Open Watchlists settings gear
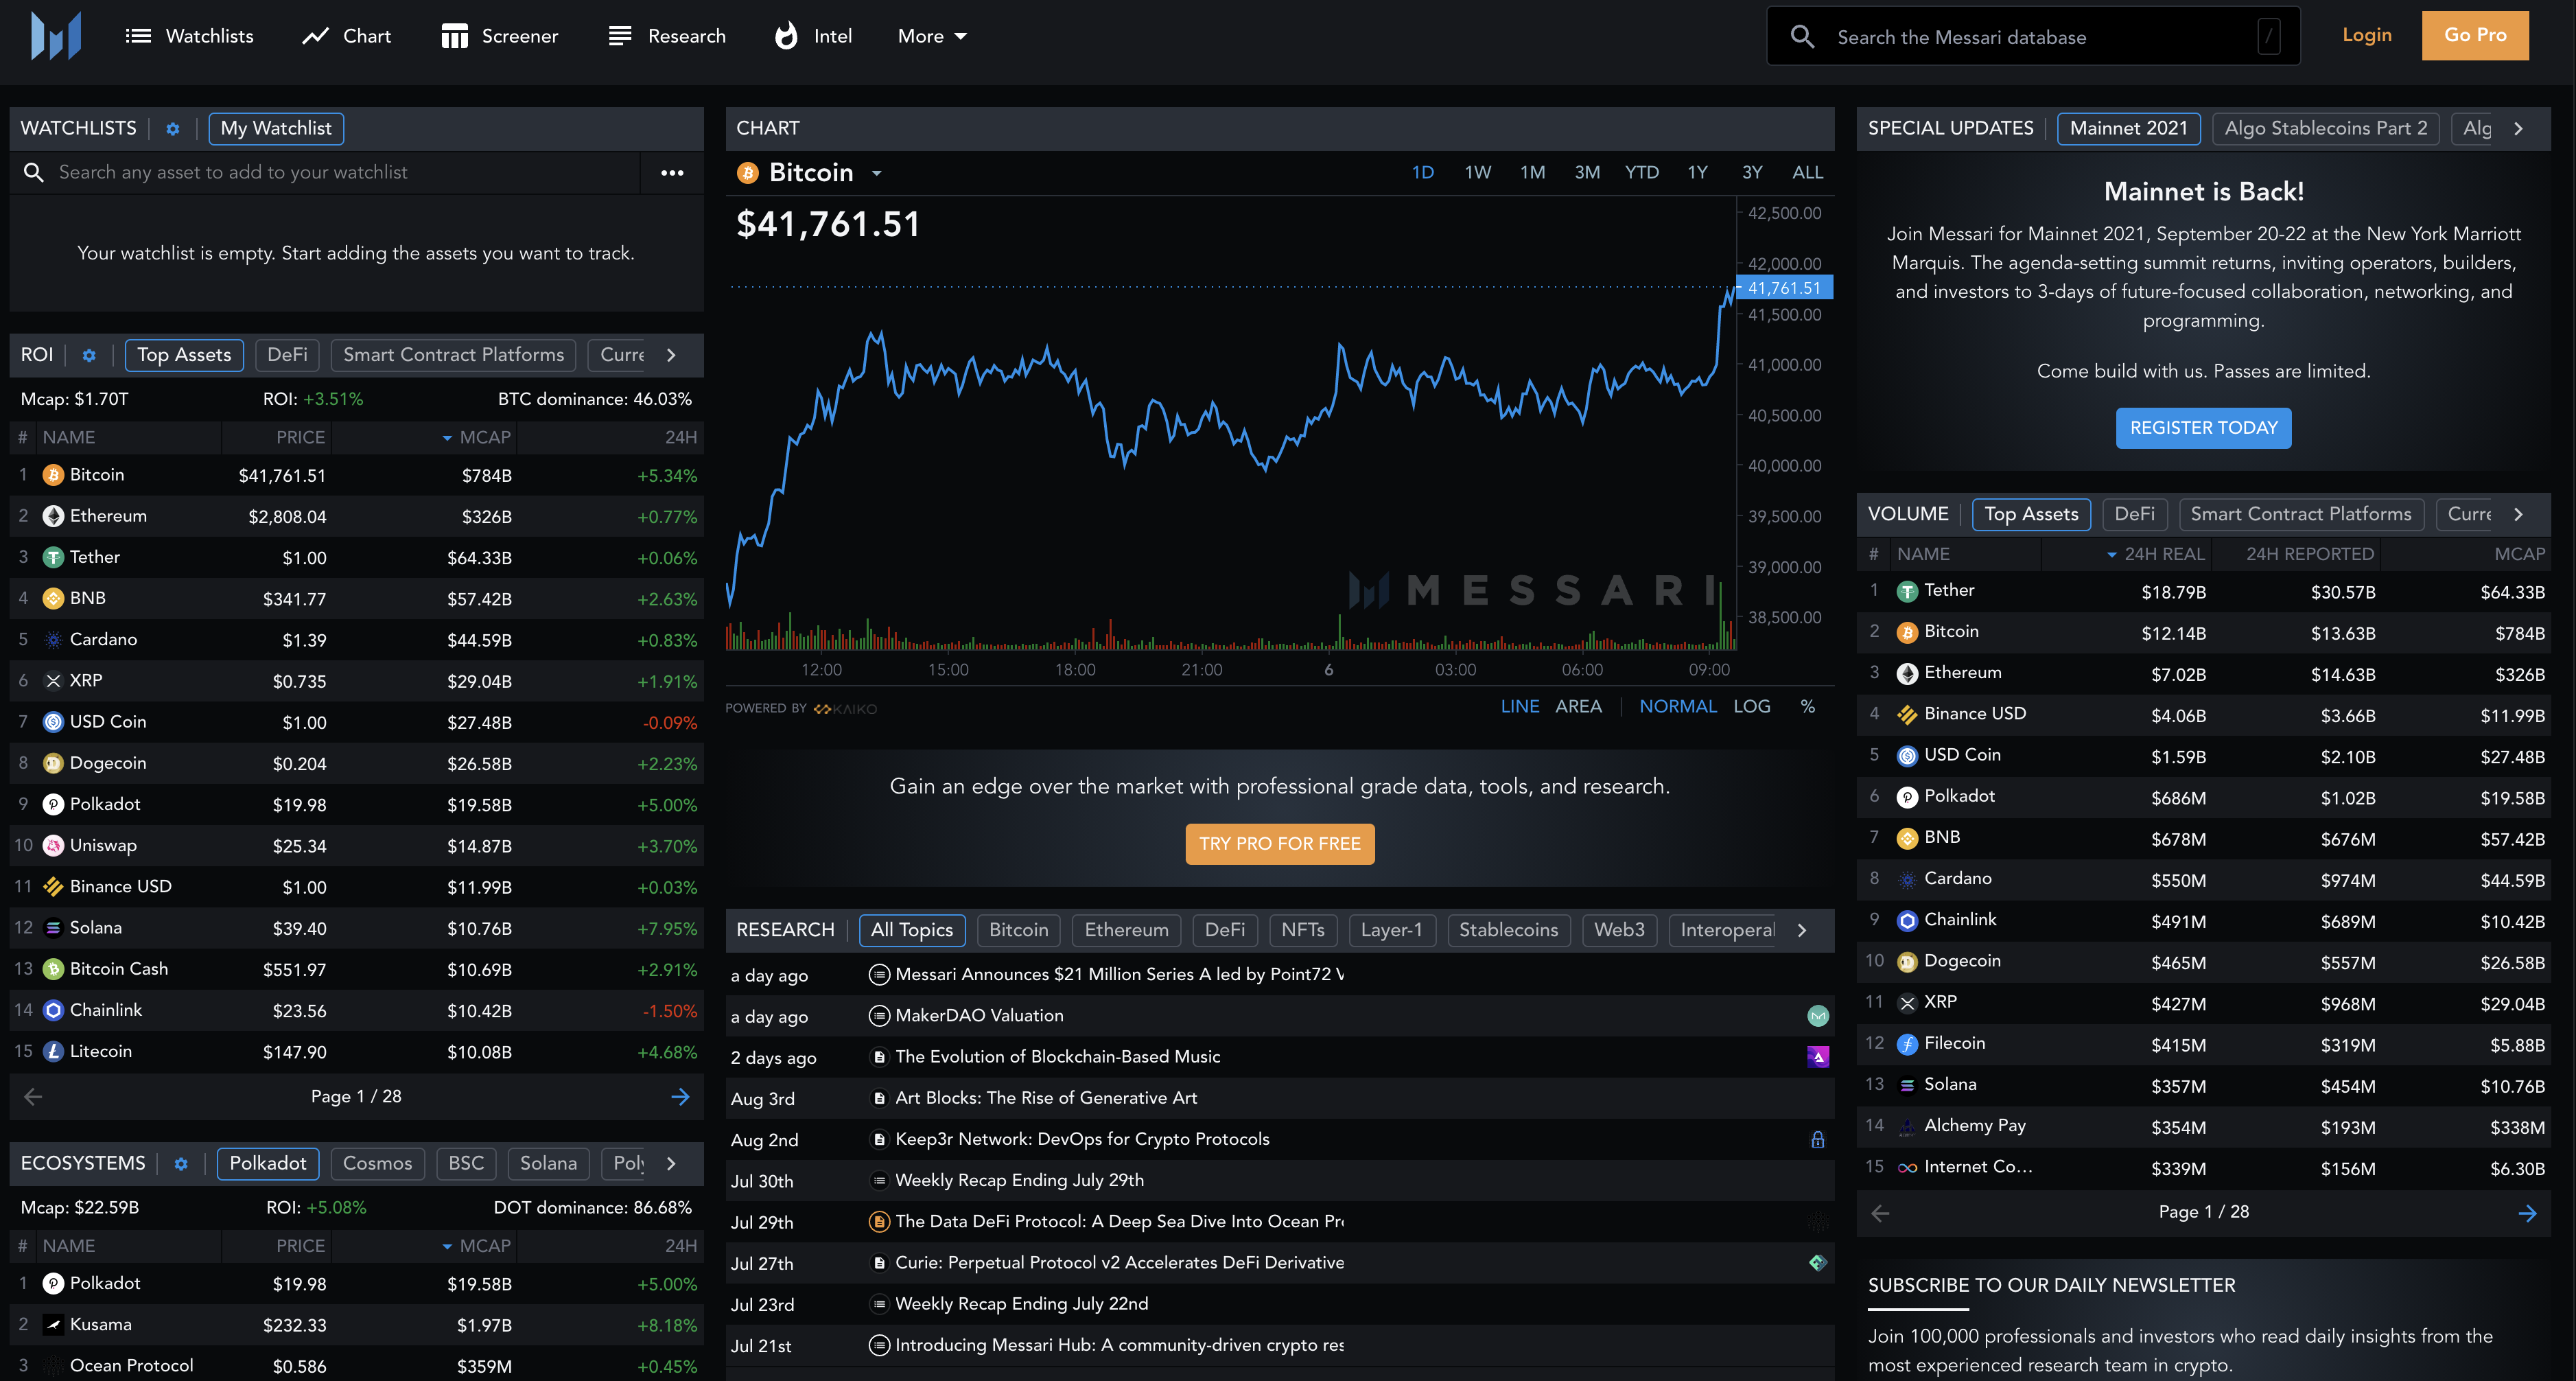The image size is (2576, 1381). [x=173, y=129]
